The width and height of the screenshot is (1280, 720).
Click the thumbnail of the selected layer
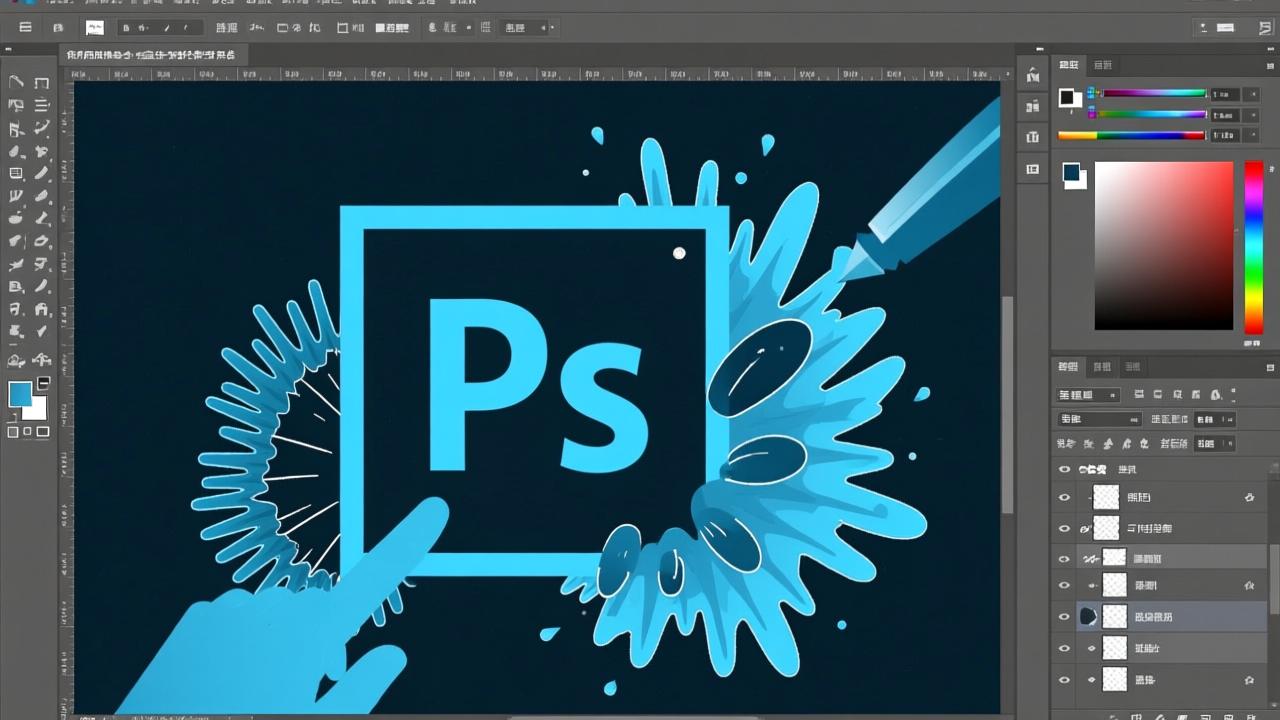pyautogui.click(x=1113, y=616)
